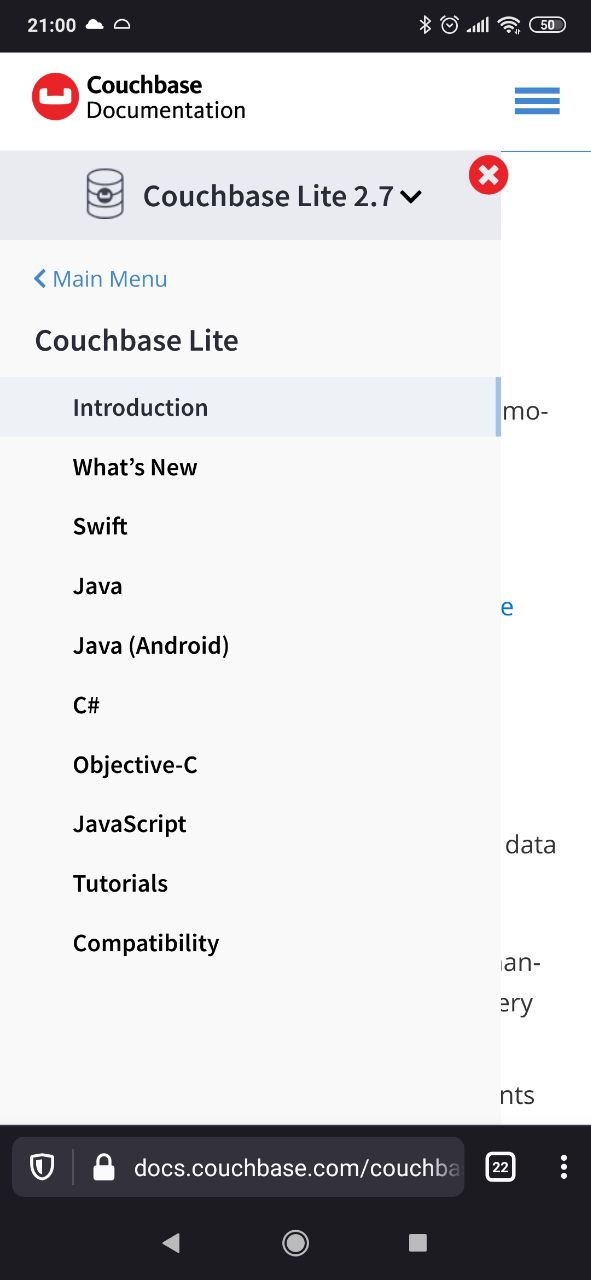Close the navigation panel with red X
Screen dimensions: 591x1280
[488, 176]
